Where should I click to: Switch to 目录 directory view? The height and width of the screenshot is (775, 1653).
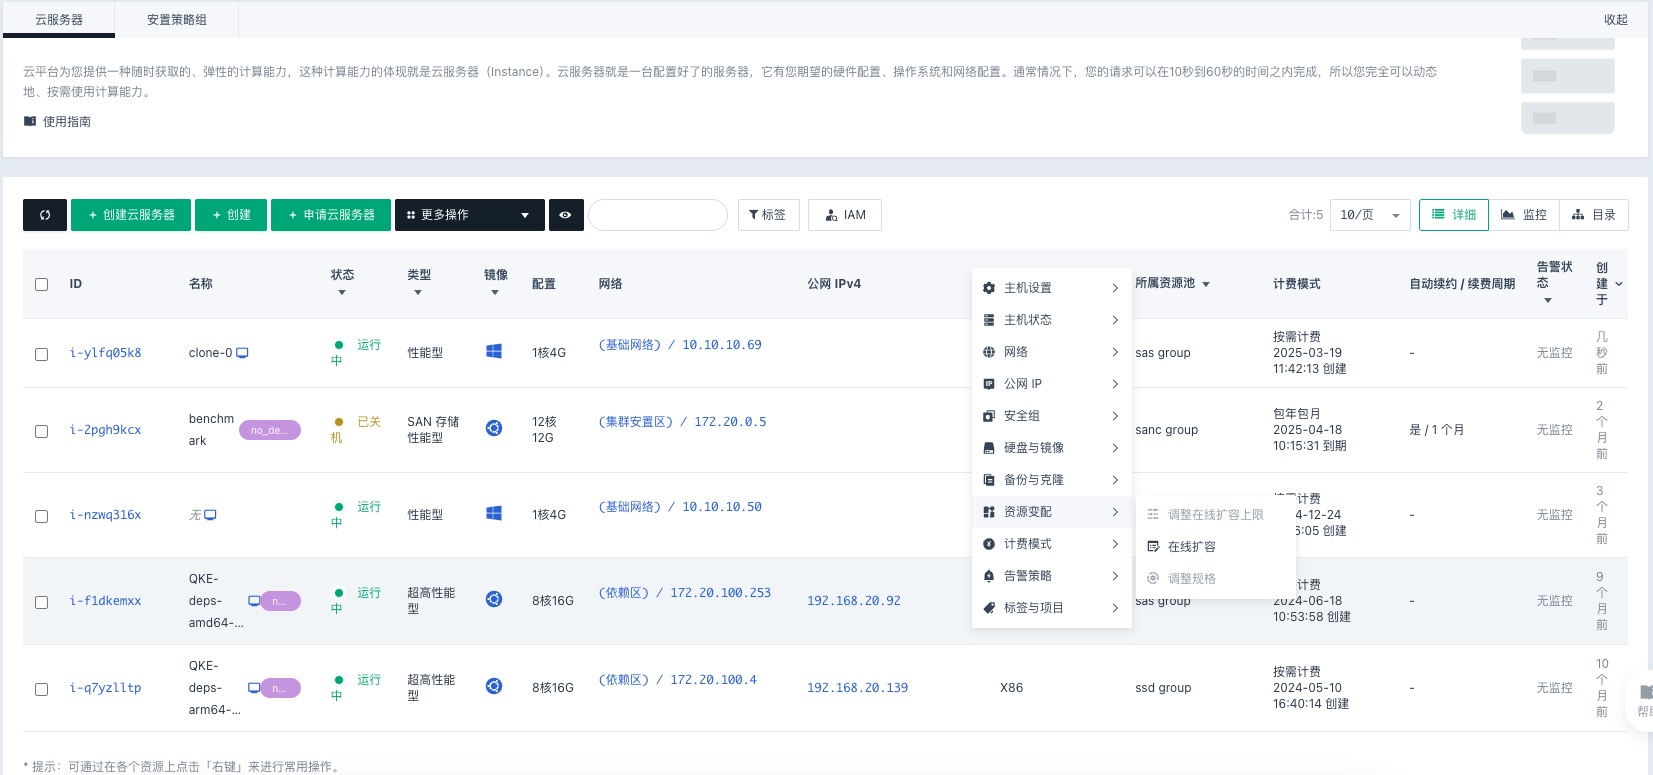1594,215
